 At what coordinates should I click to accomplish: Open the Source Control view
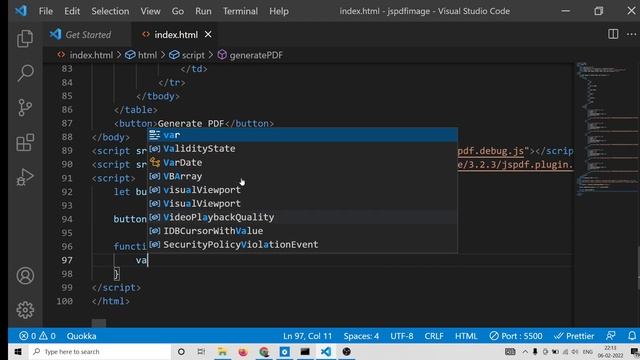pyautogui.click(x=25, y=108)
